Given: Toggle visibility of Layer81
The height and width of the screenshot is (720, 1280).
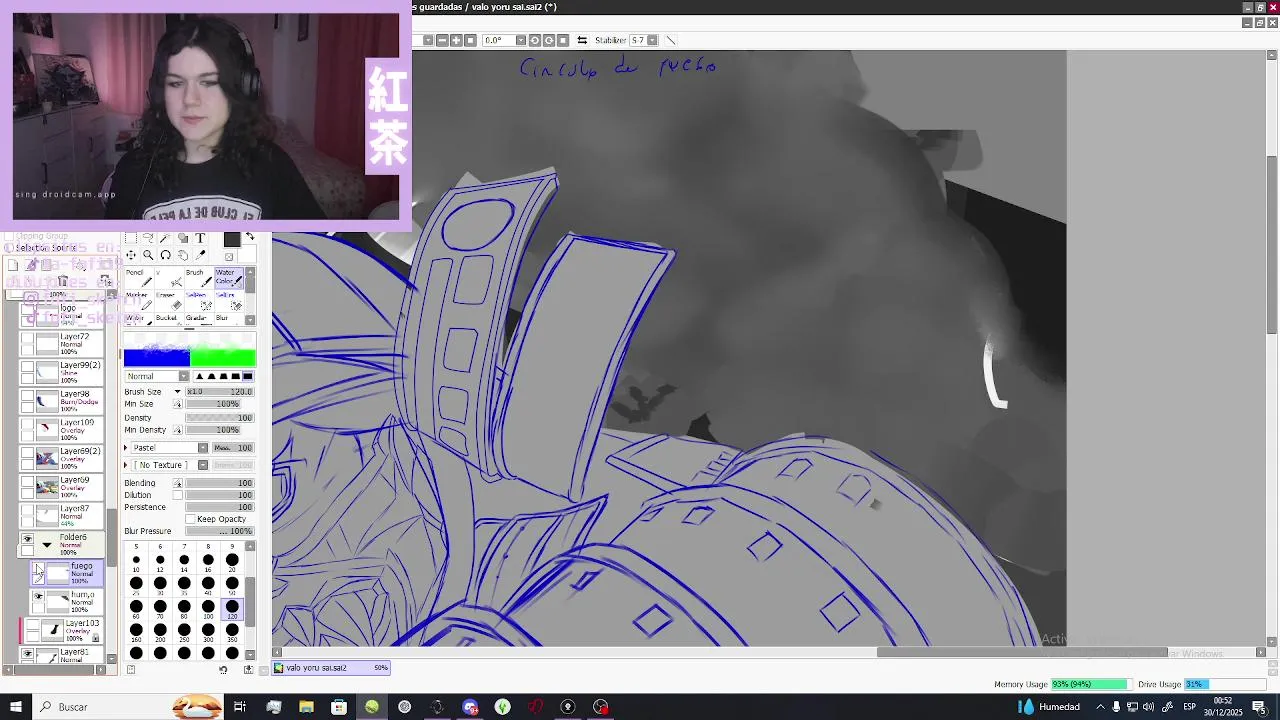Looking at the screenshot, I should [27, 653].
